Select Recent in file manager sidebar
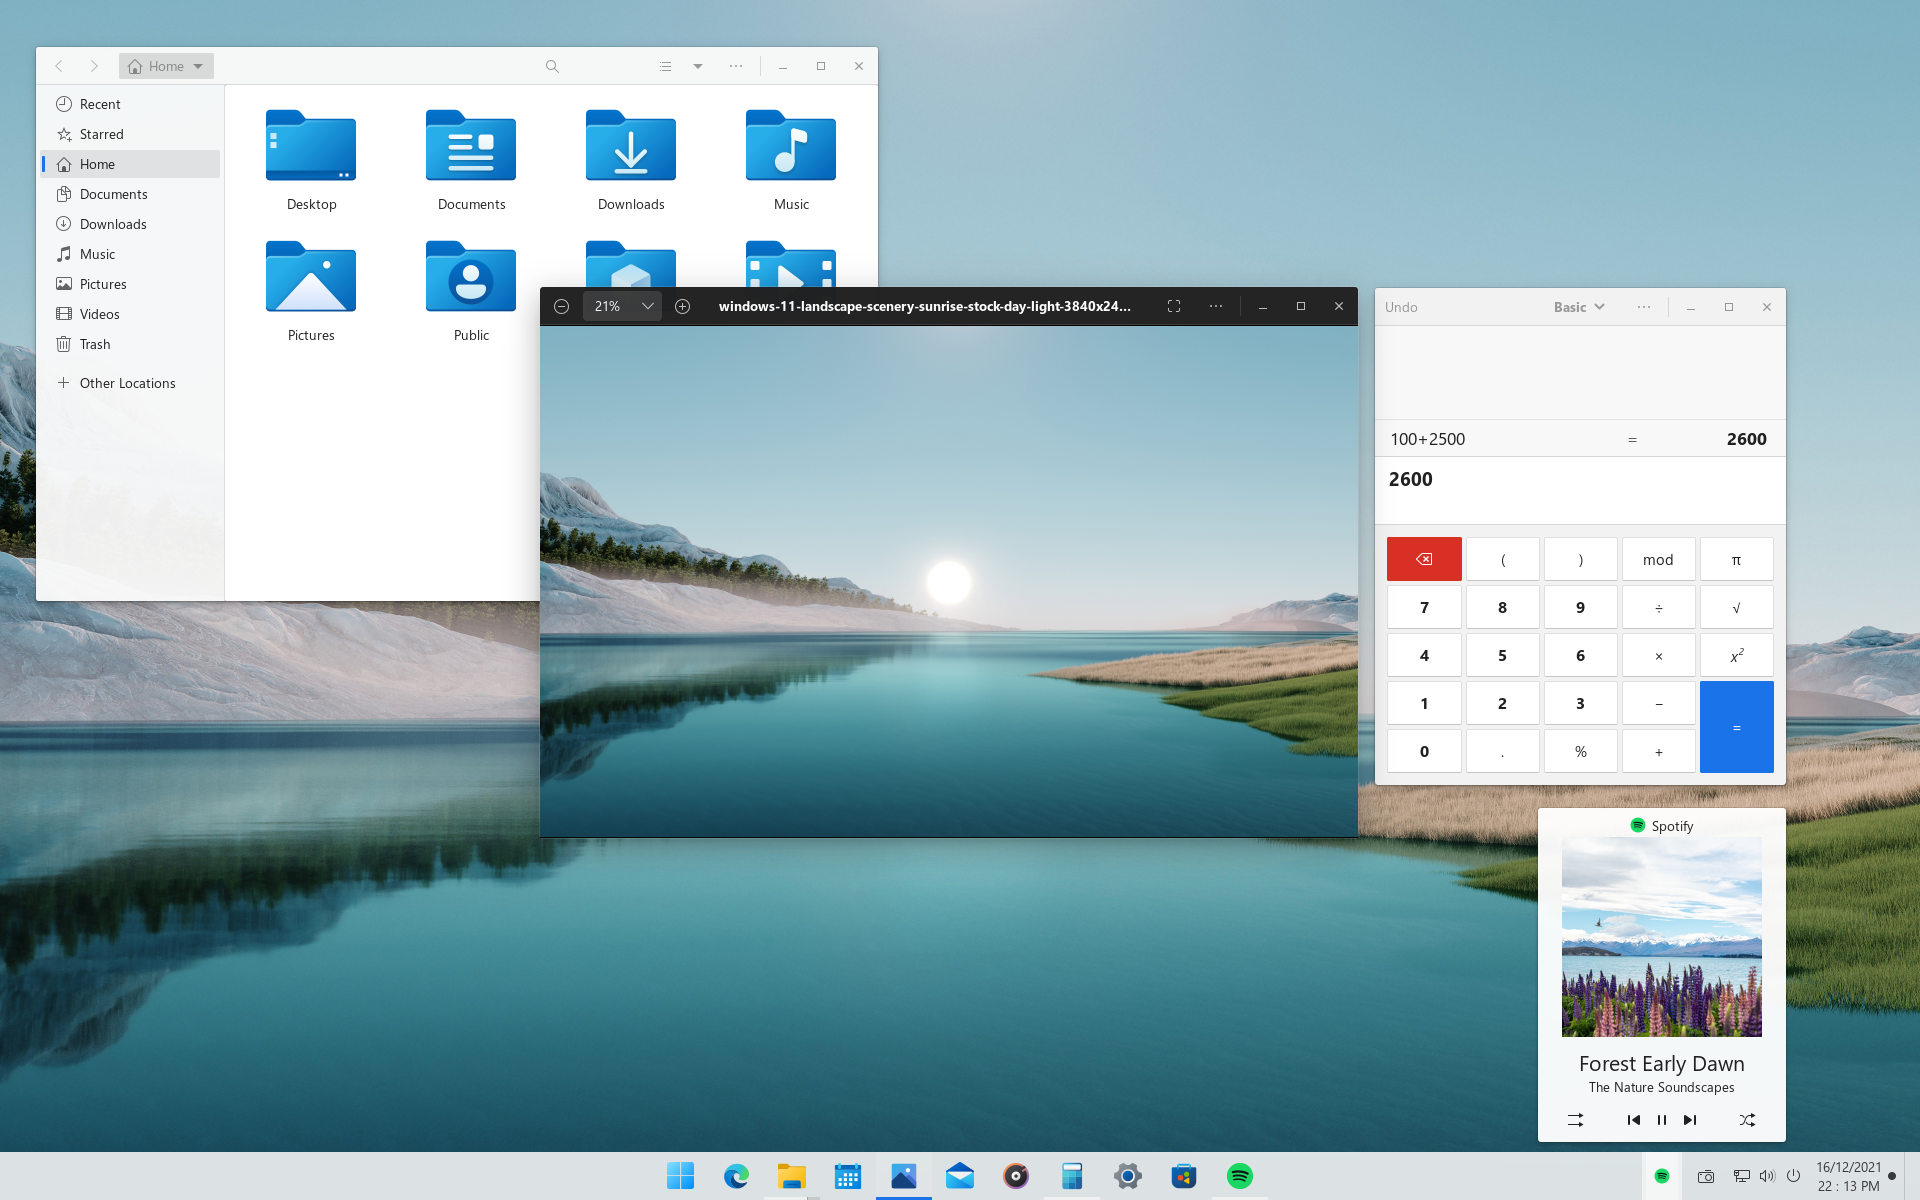The height and width of the screenshot is (1200, 1920). point(130,104)
